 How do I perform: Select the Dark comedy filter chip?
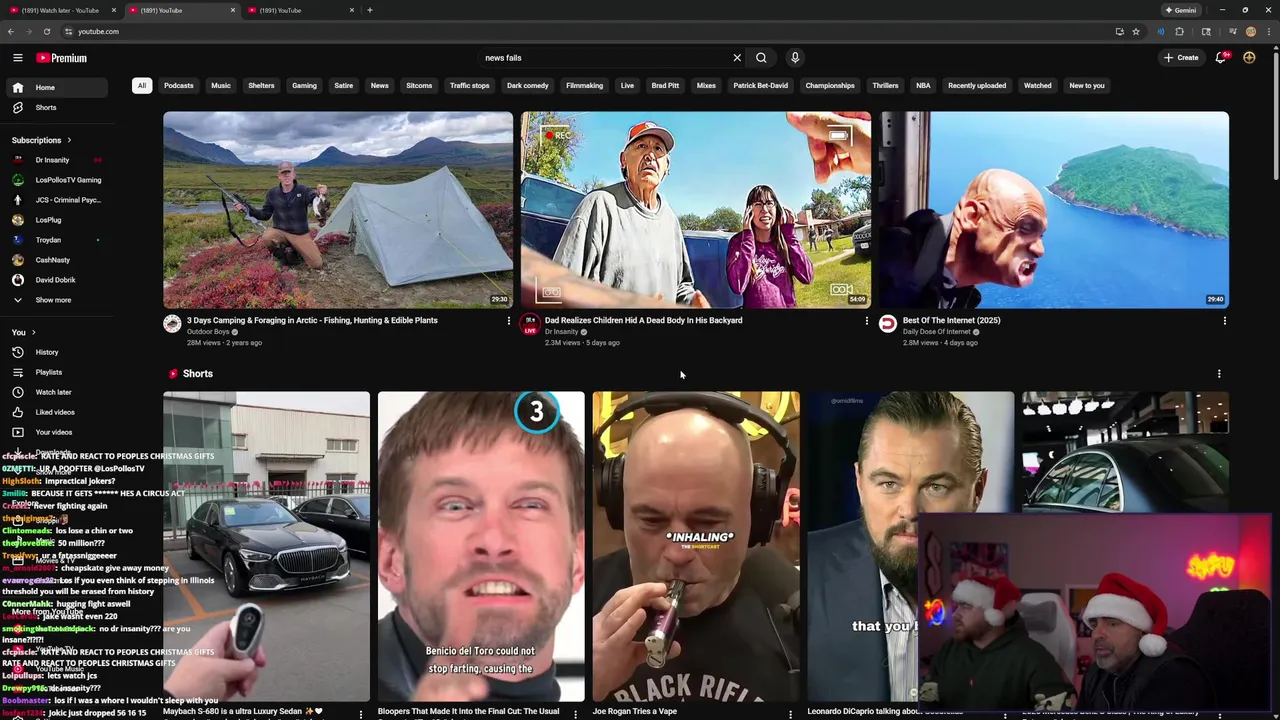528,85
